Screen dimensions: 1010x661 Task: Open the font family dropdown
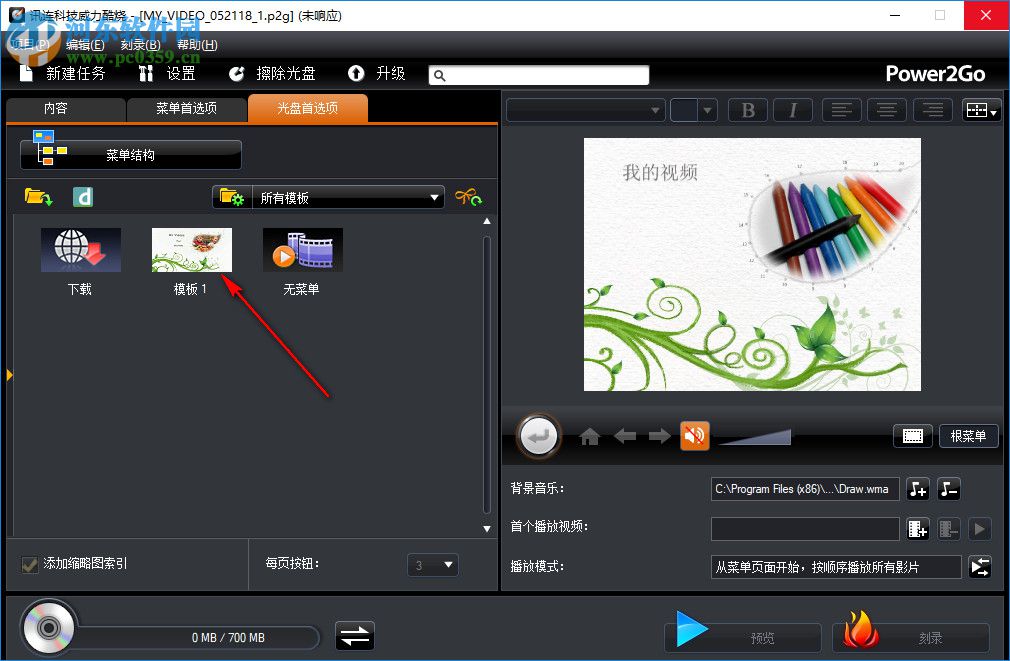tap(584, 110)
